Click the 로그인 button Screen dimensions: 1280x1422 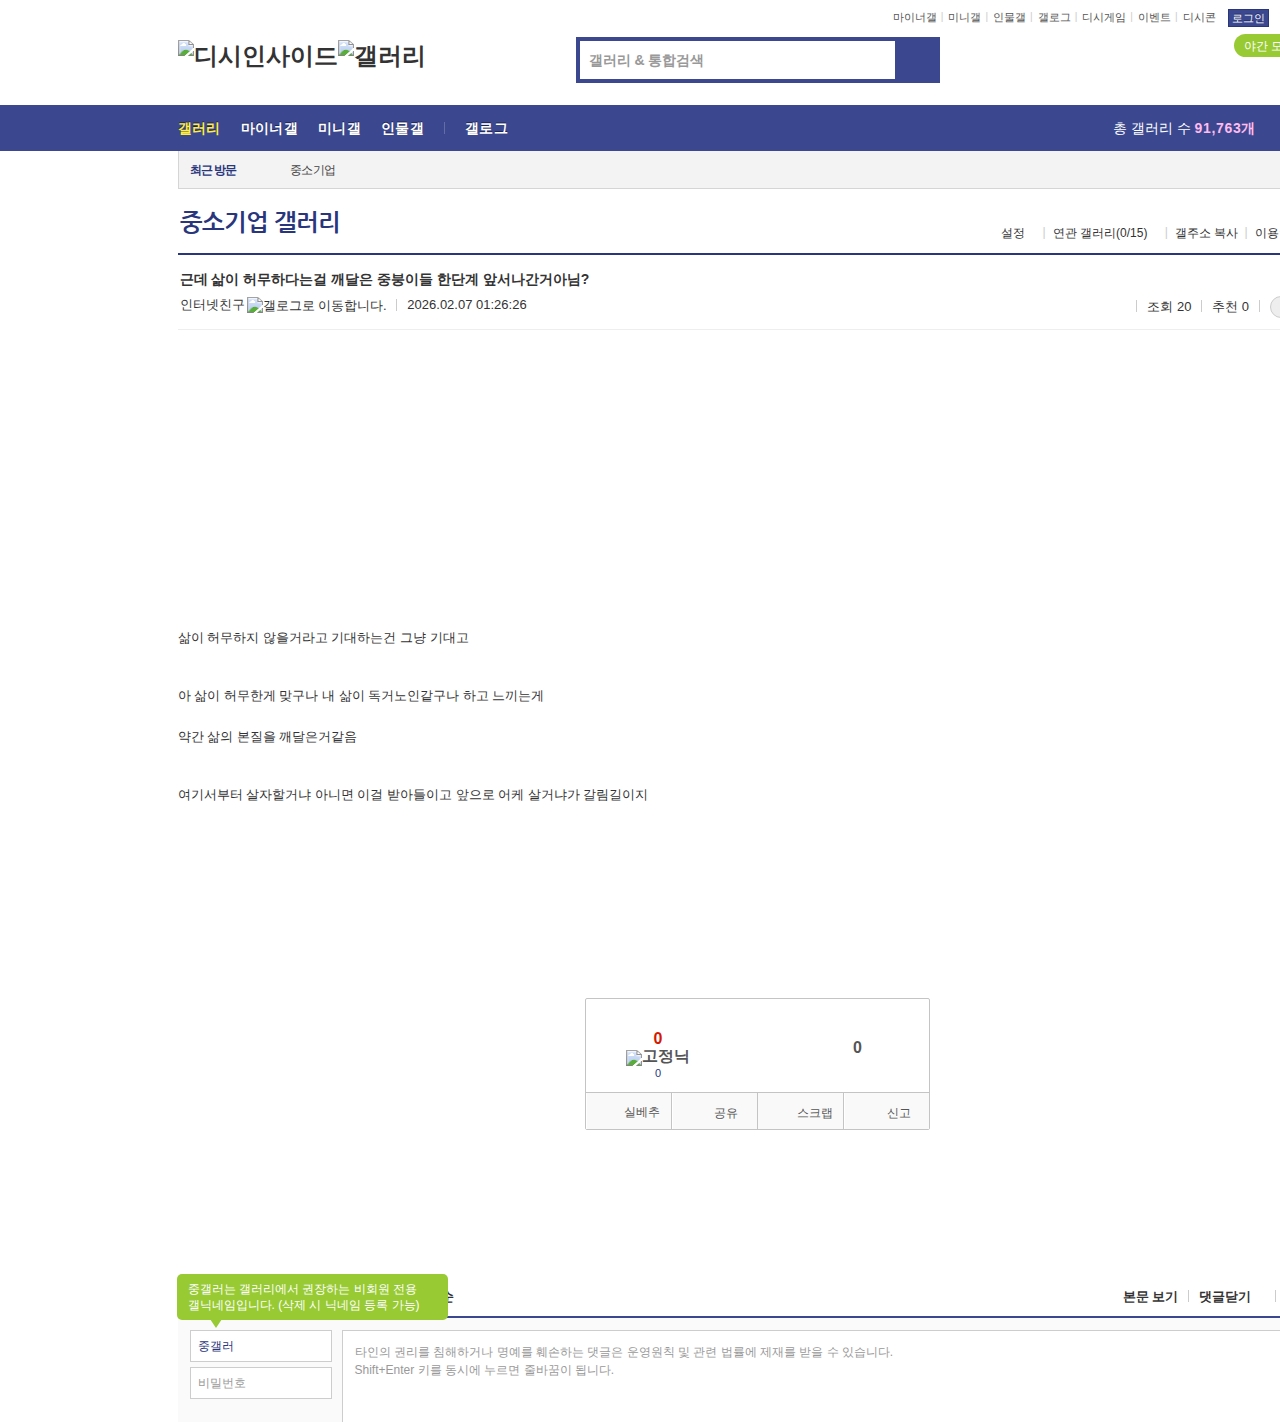pos(1247,18)
